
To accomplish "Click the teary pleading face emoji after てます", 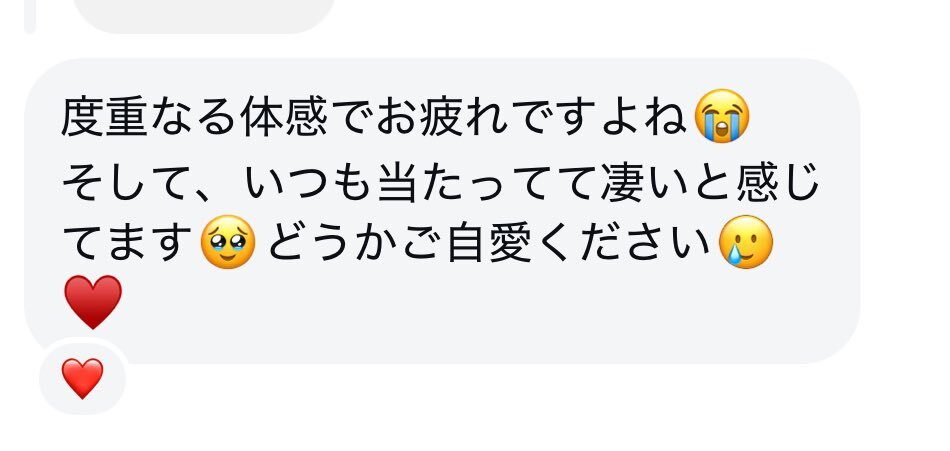I will pos(227,242).
